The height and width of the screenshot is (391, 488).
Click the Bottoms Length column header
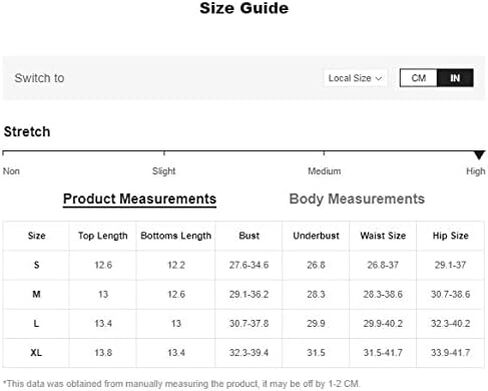pos(176,236)
